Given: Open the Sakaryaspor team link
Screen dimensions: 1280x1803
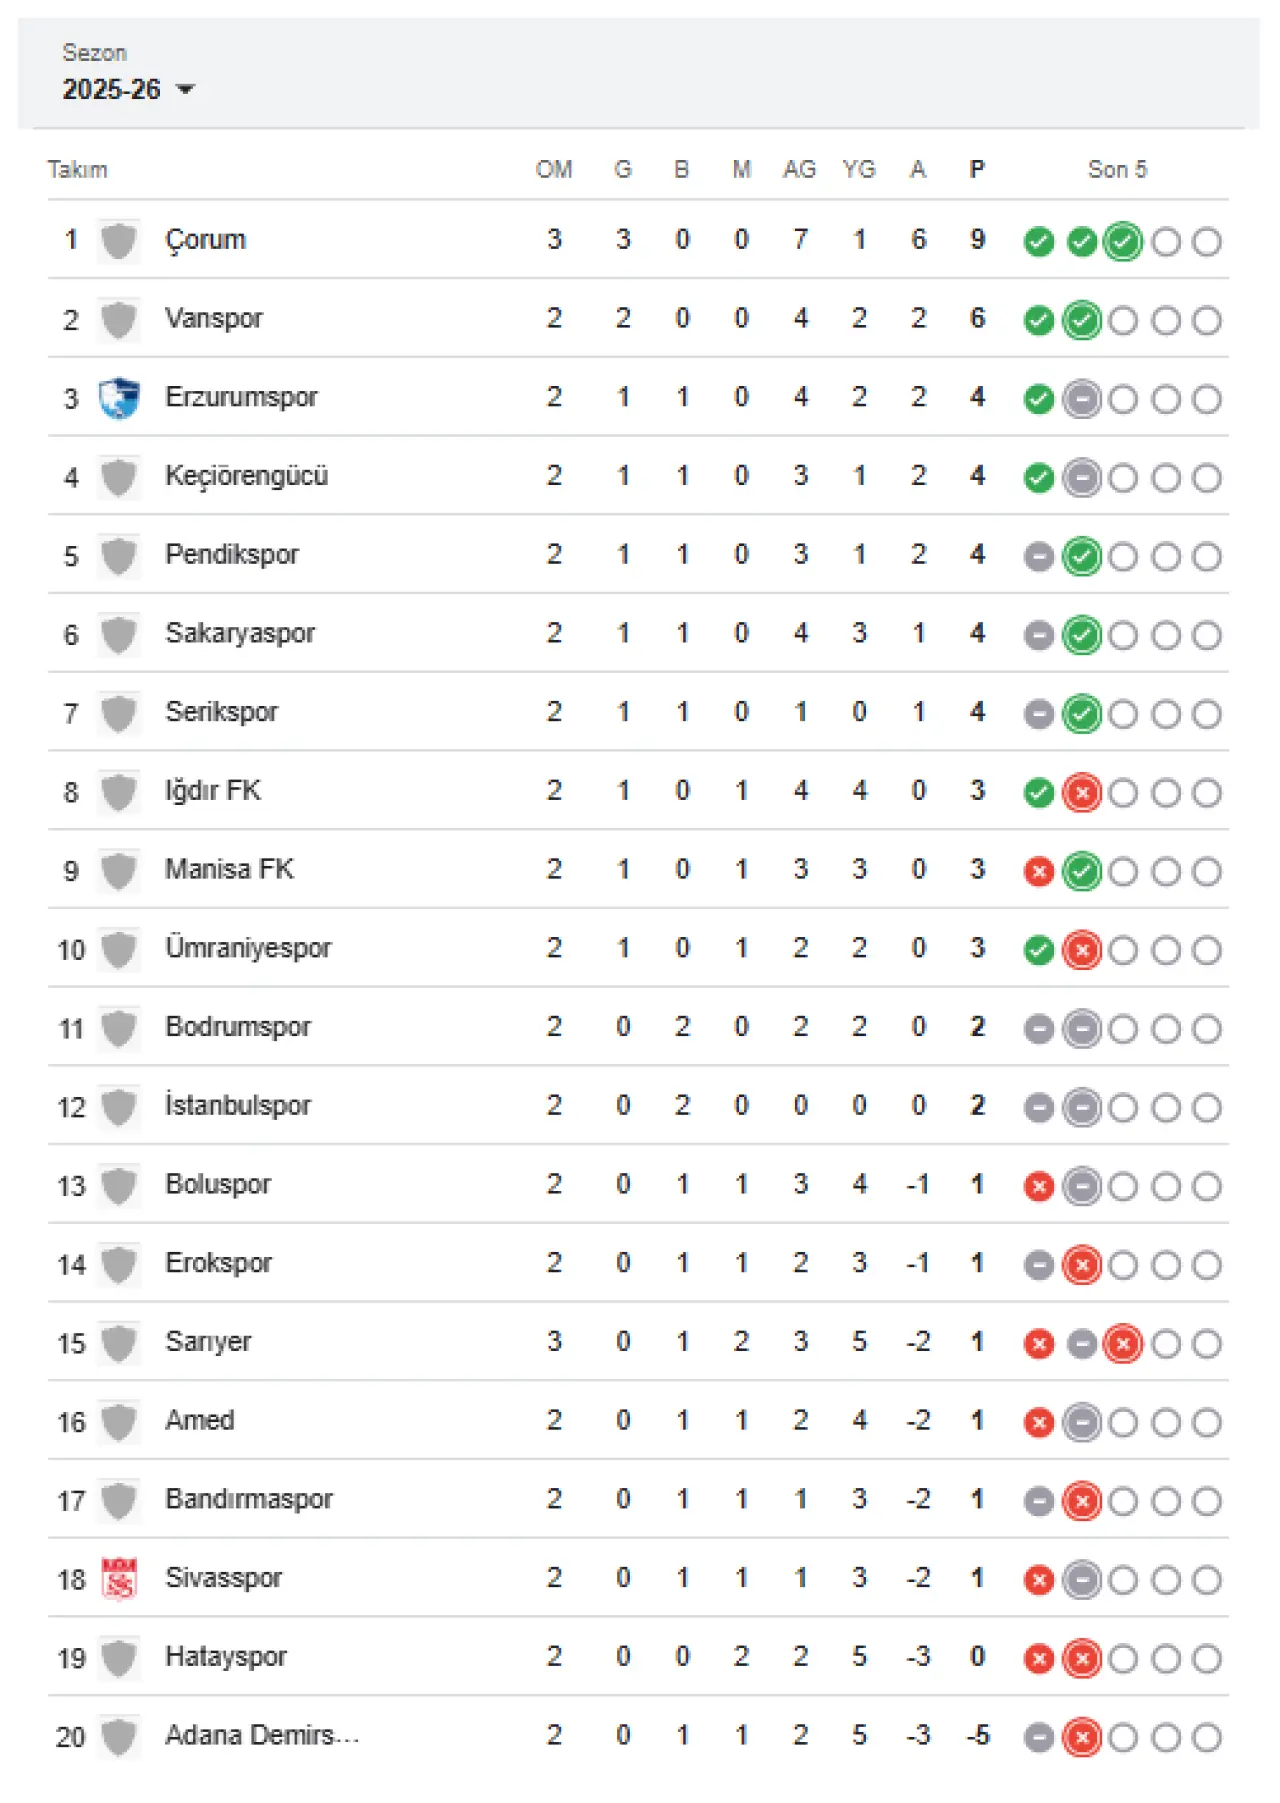Looking at the screenshot, I should point(240,633).
